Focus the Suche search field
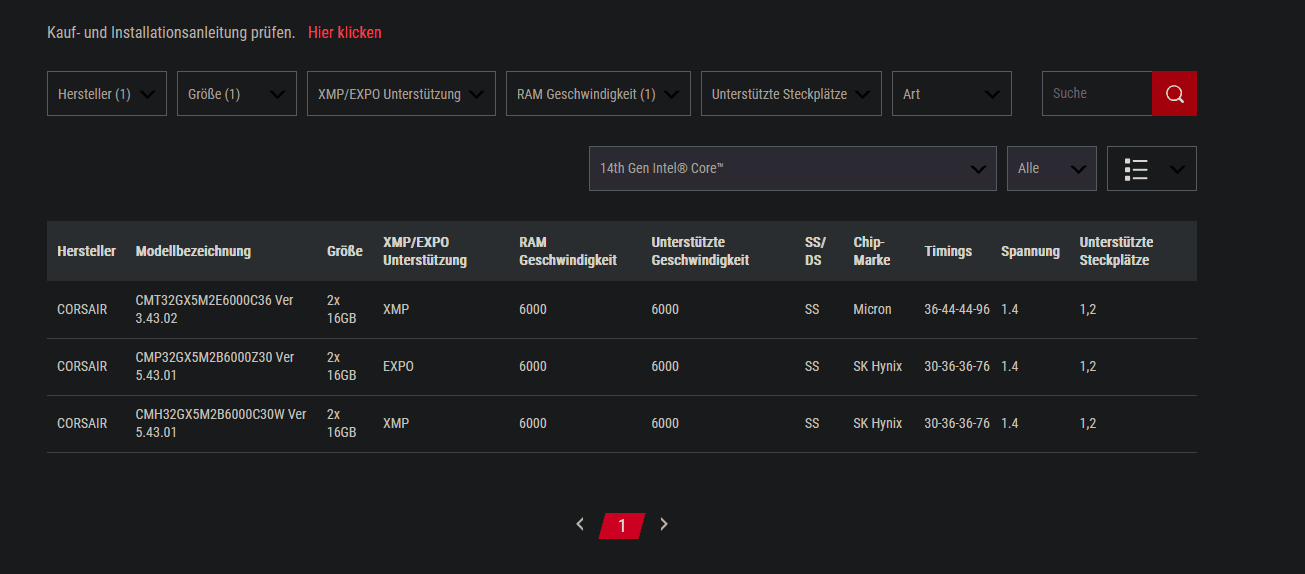Viewport: 1305px width, 574px height. point(1097,93)
